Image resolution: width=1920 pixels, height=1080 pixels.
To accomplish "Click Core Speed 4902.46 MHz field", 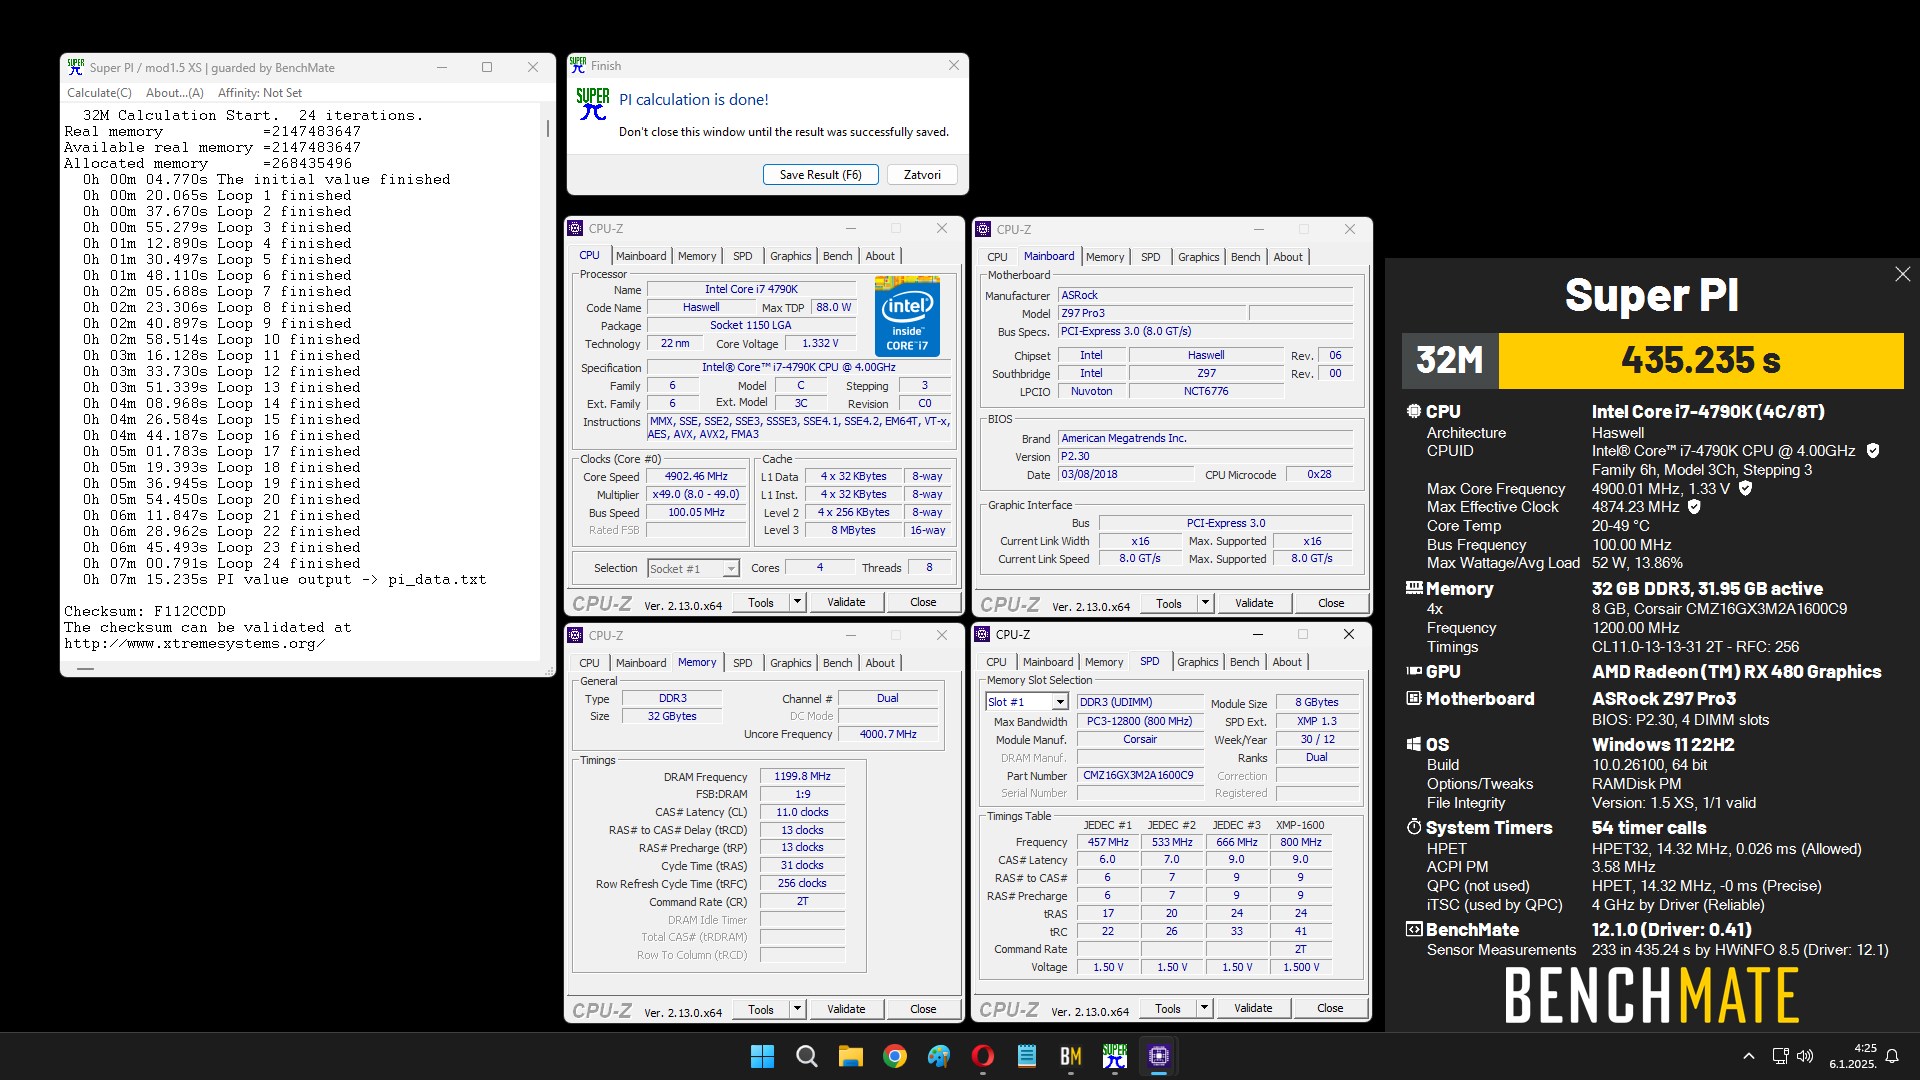I will [x=696, y=476].
